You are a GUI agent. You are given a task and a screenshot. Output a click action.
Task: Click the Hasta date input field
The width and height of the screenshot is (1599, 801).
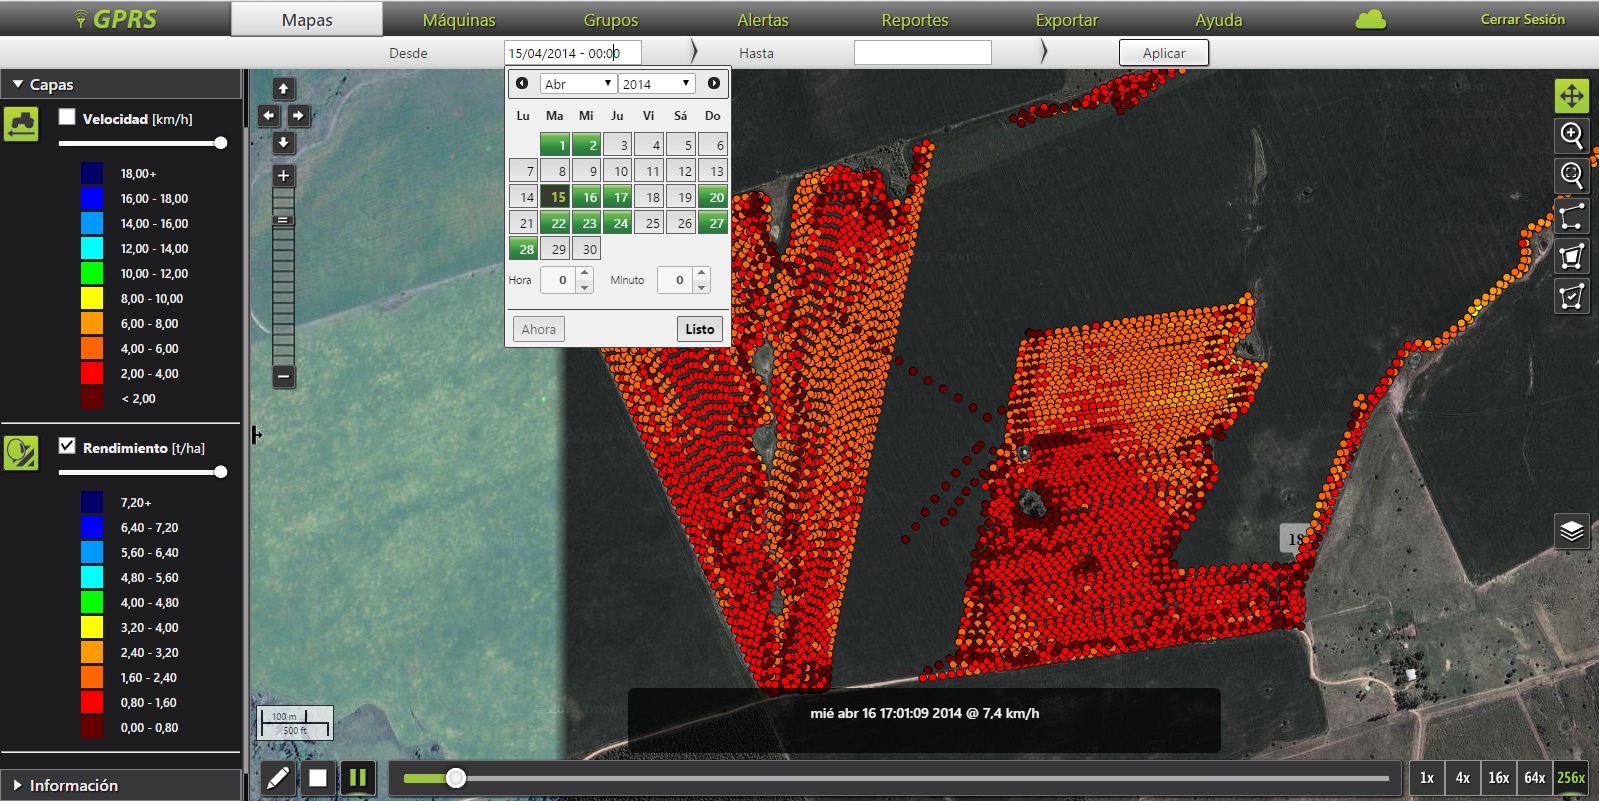(922, 53)
